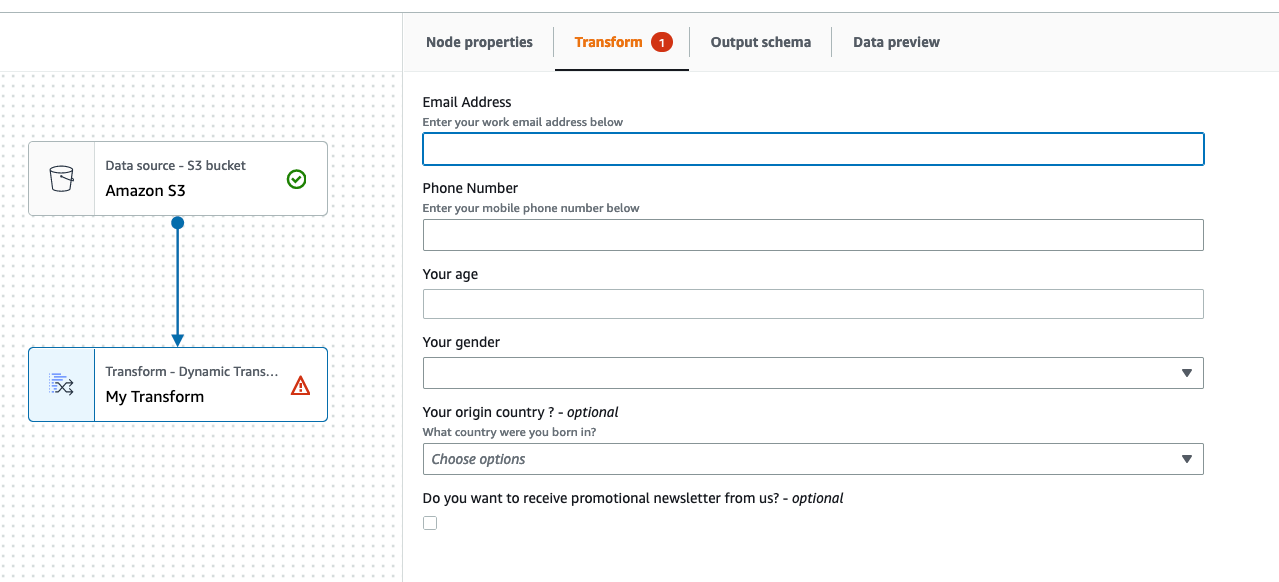The height and width of the screenshot is (582, 1279).
Task: Click the red warning triangle on My Transform
Action: pos(300,384)
